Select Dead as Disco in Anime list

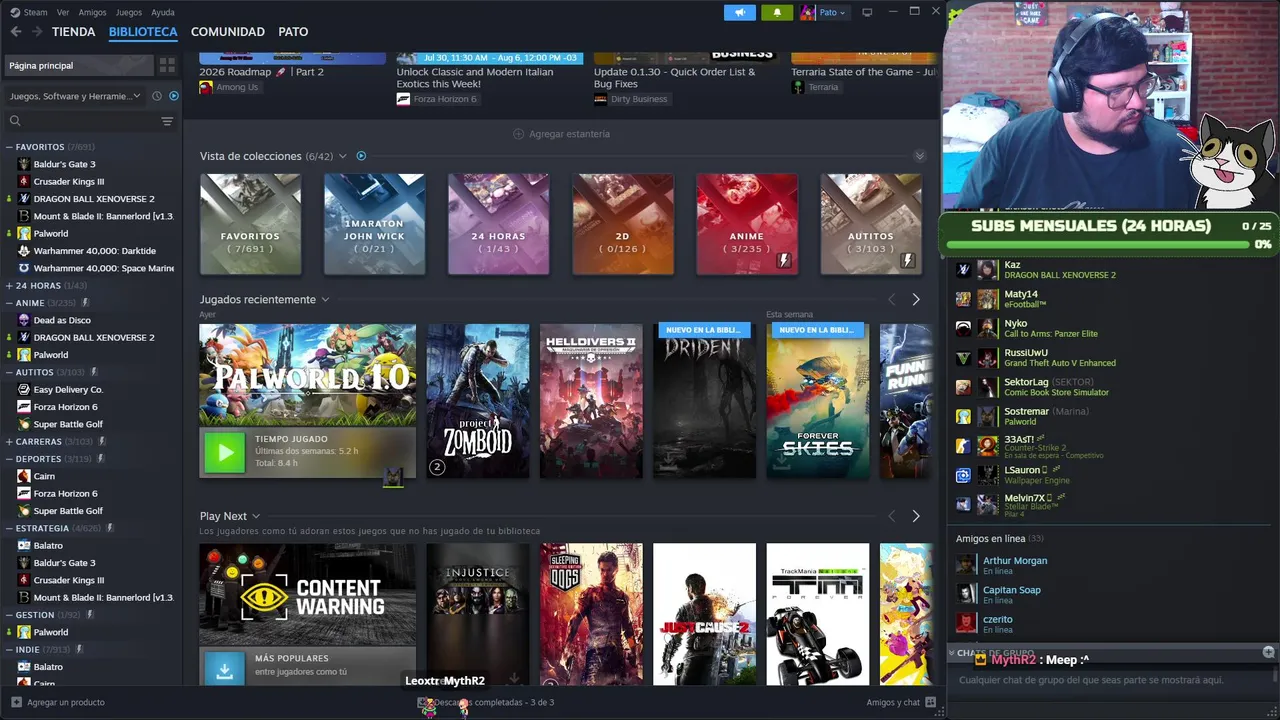[62, 320]
